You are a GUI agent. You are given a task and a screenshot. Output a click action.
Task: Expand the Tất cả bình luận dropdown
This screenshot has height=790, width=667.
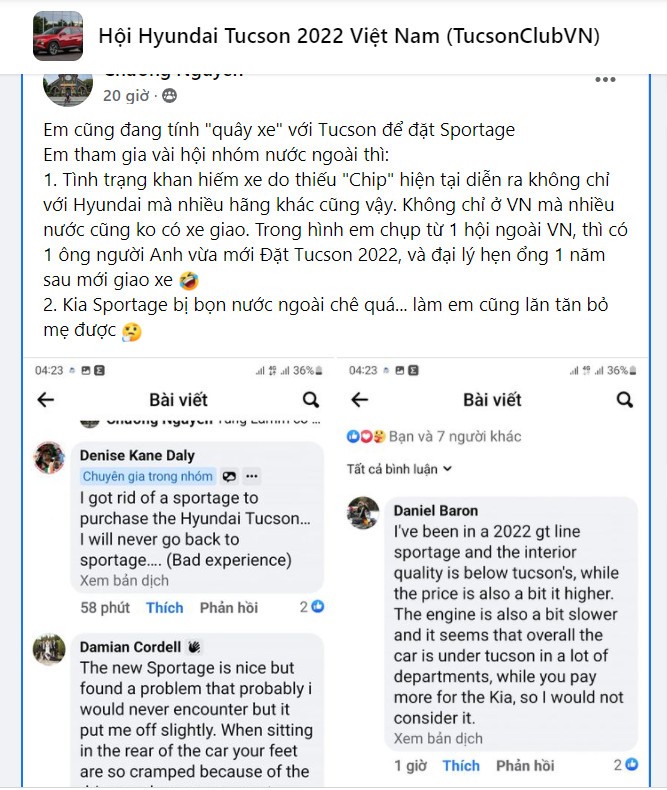(x=399, y=469)
